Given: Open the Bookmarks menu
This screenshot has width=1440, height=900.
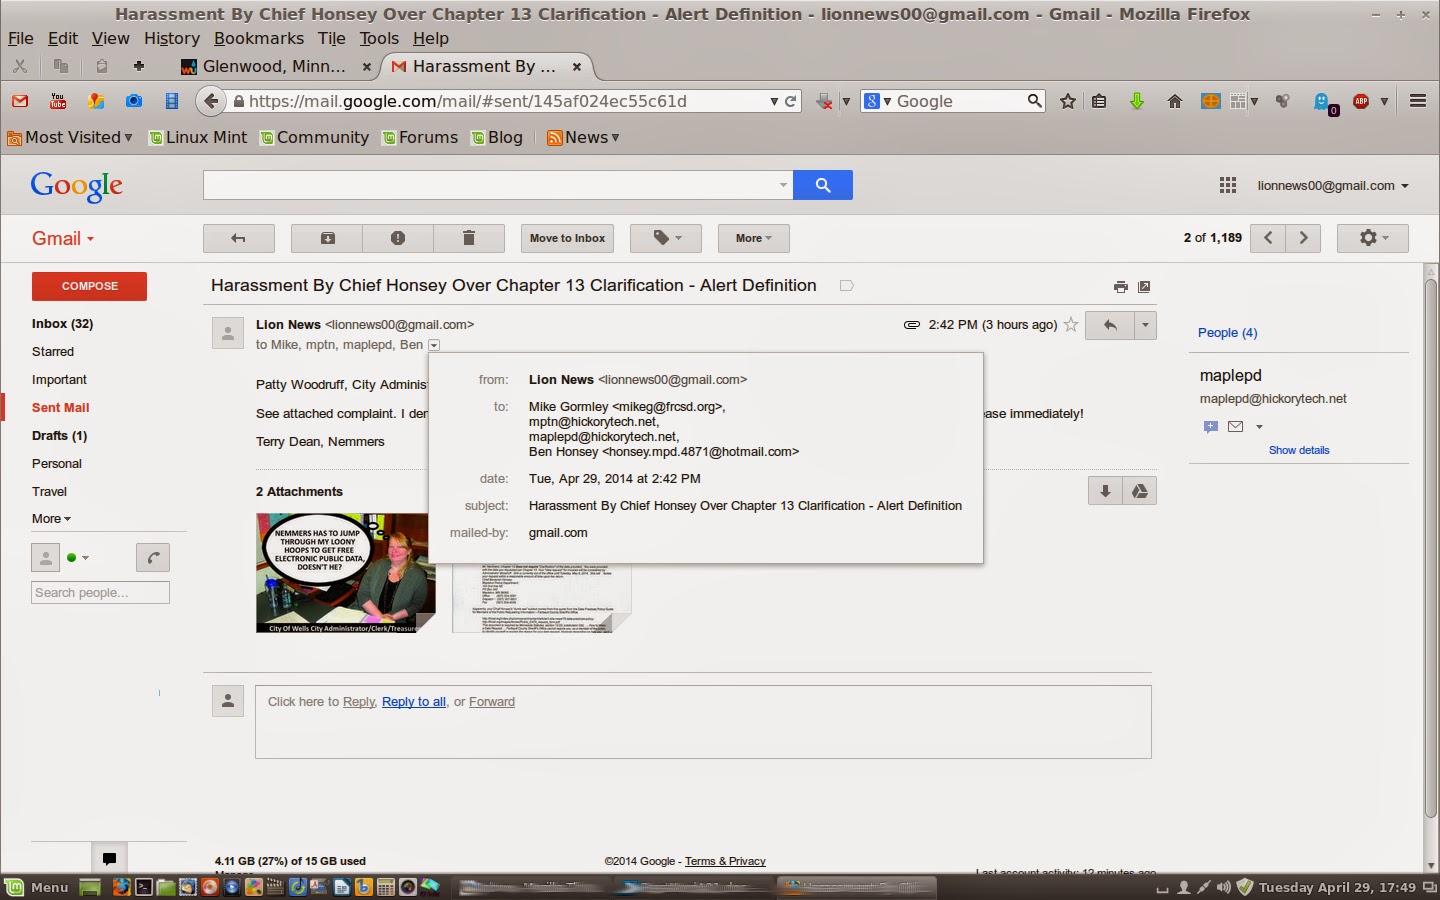Looking at the screenshot, I should [259, 38].
